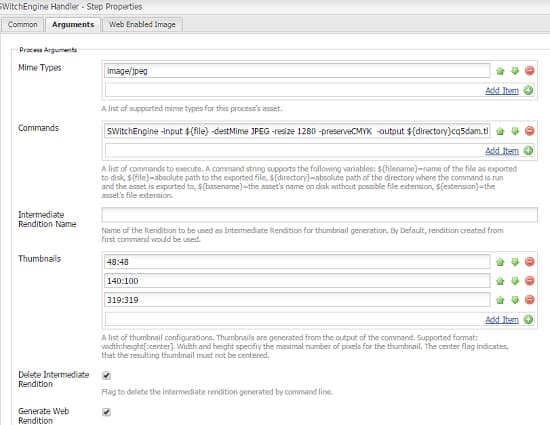Move 319:319 thumbnail up

click(500, 300)
